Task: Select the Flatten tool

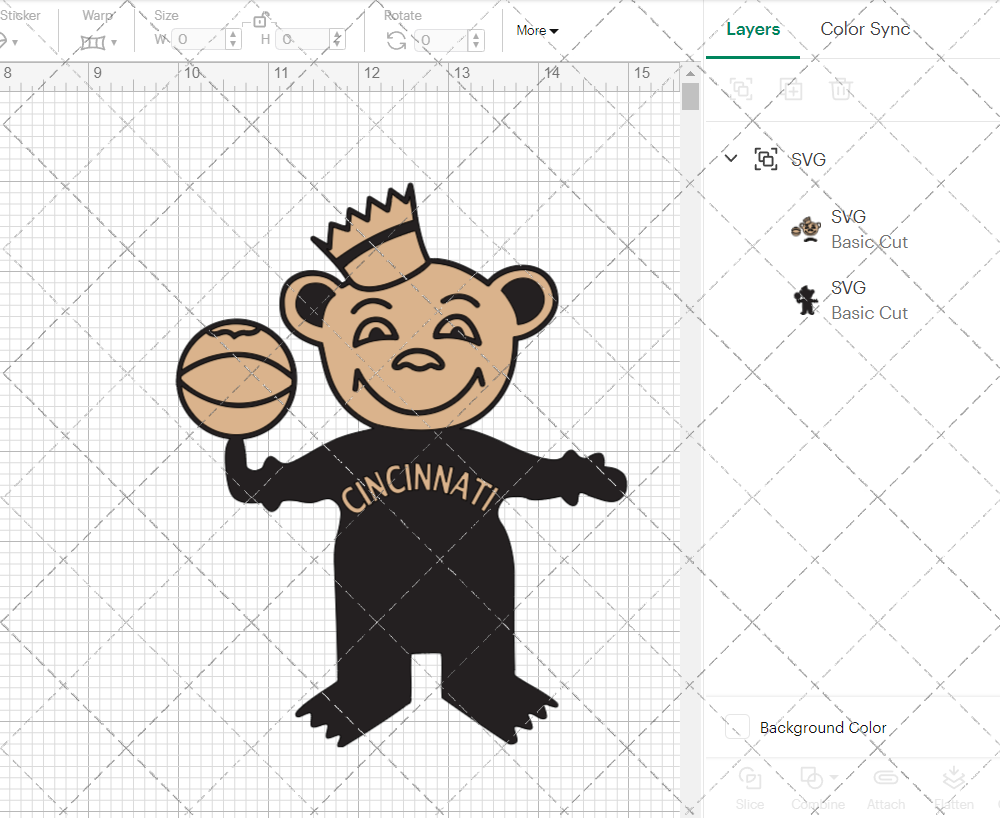Action: click(953, 787)
